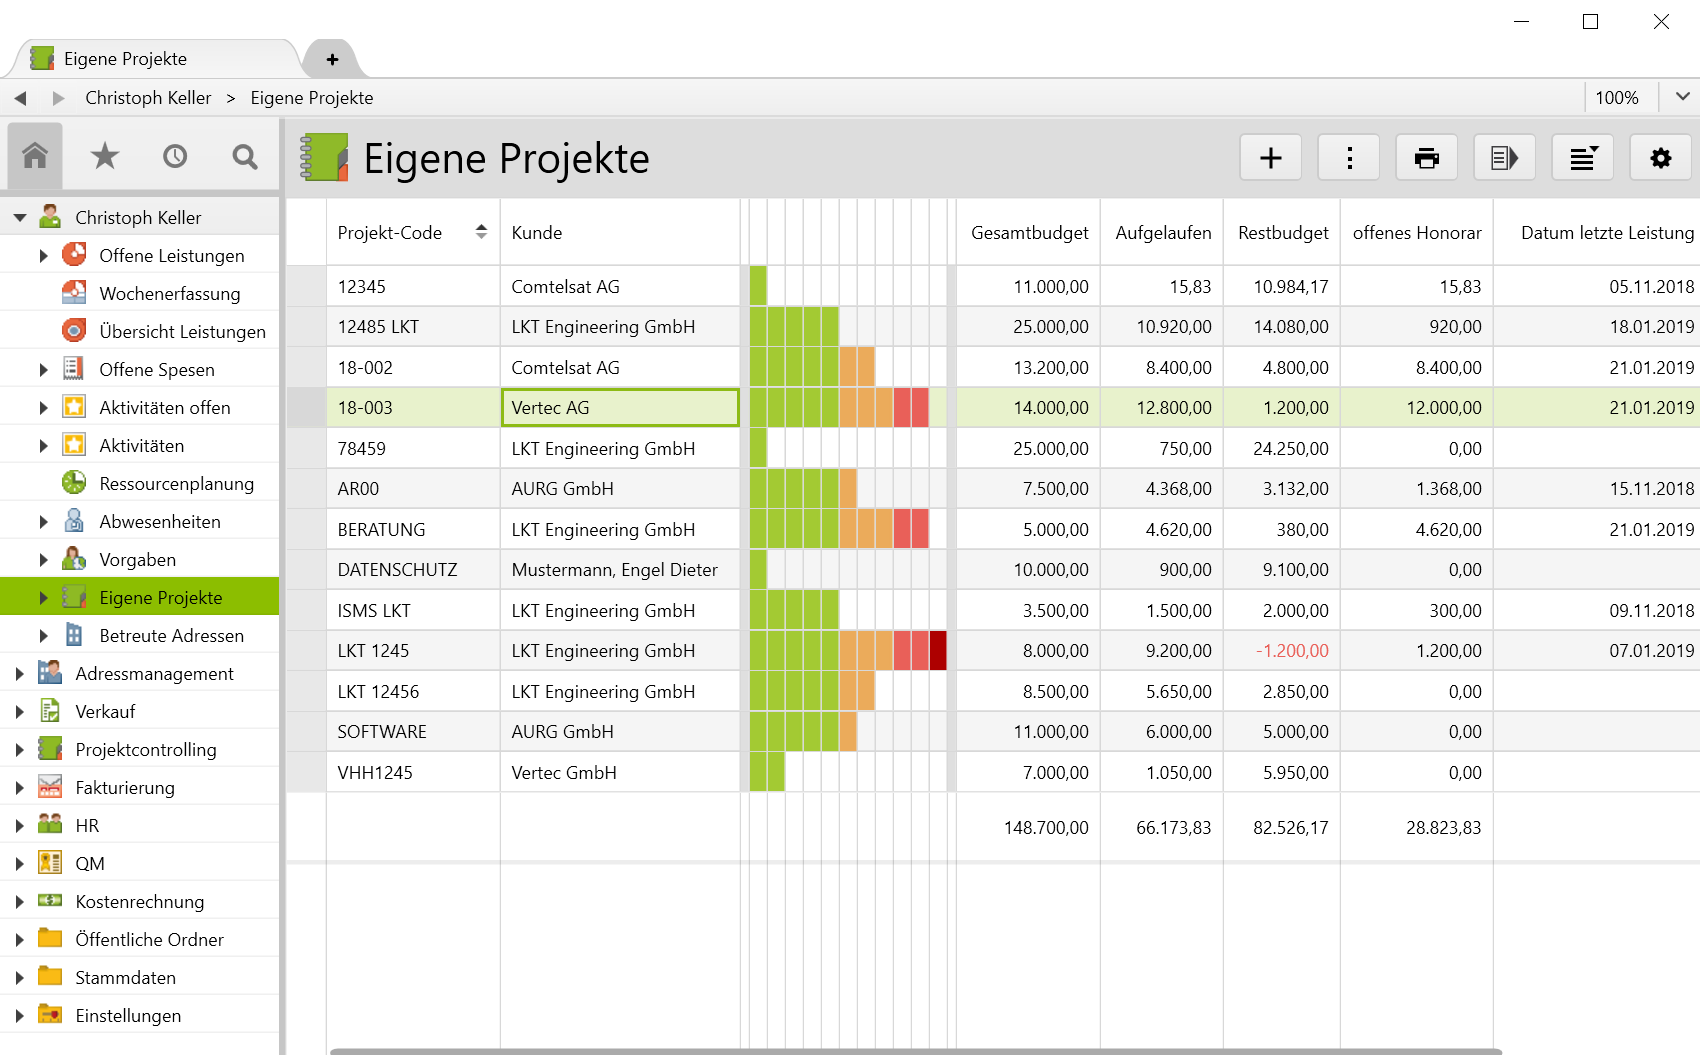Expand the Offene Leistungen tree node
The height and width of the screenshot is (1055, 1700).
[43, 256]
